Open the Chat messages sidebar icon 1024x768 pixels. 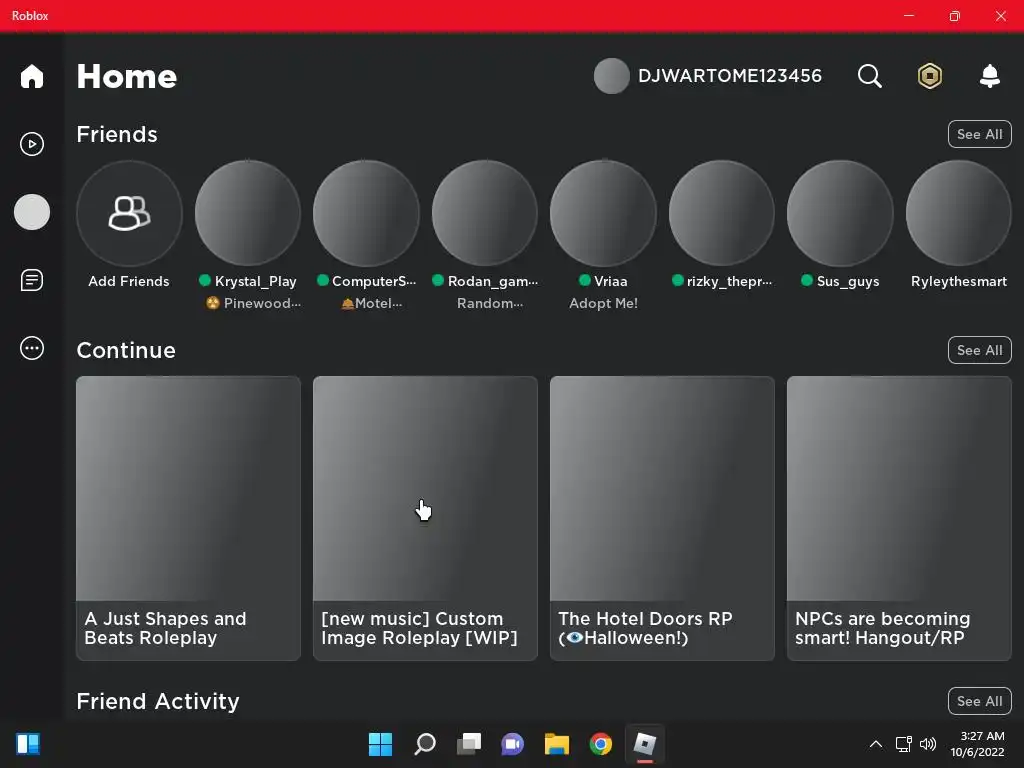click(31, 280)
